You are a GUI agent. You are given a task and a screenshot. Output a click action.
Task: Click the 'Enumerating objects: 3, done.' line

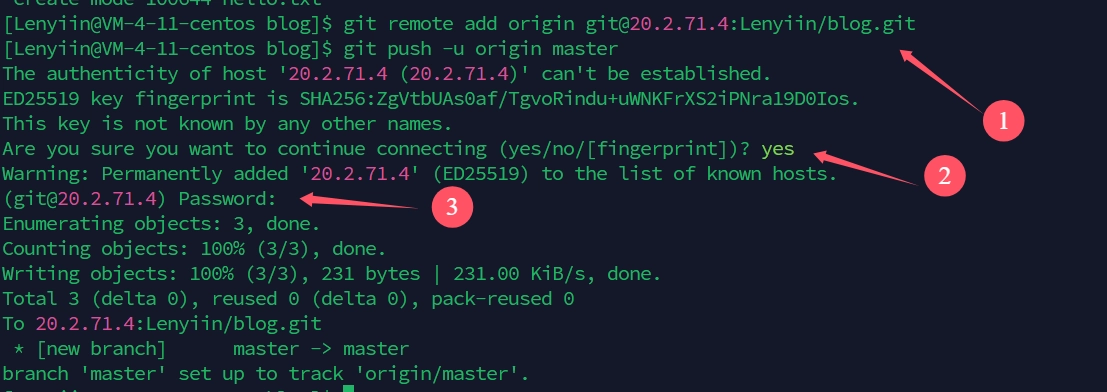click(x=161, y=225)
